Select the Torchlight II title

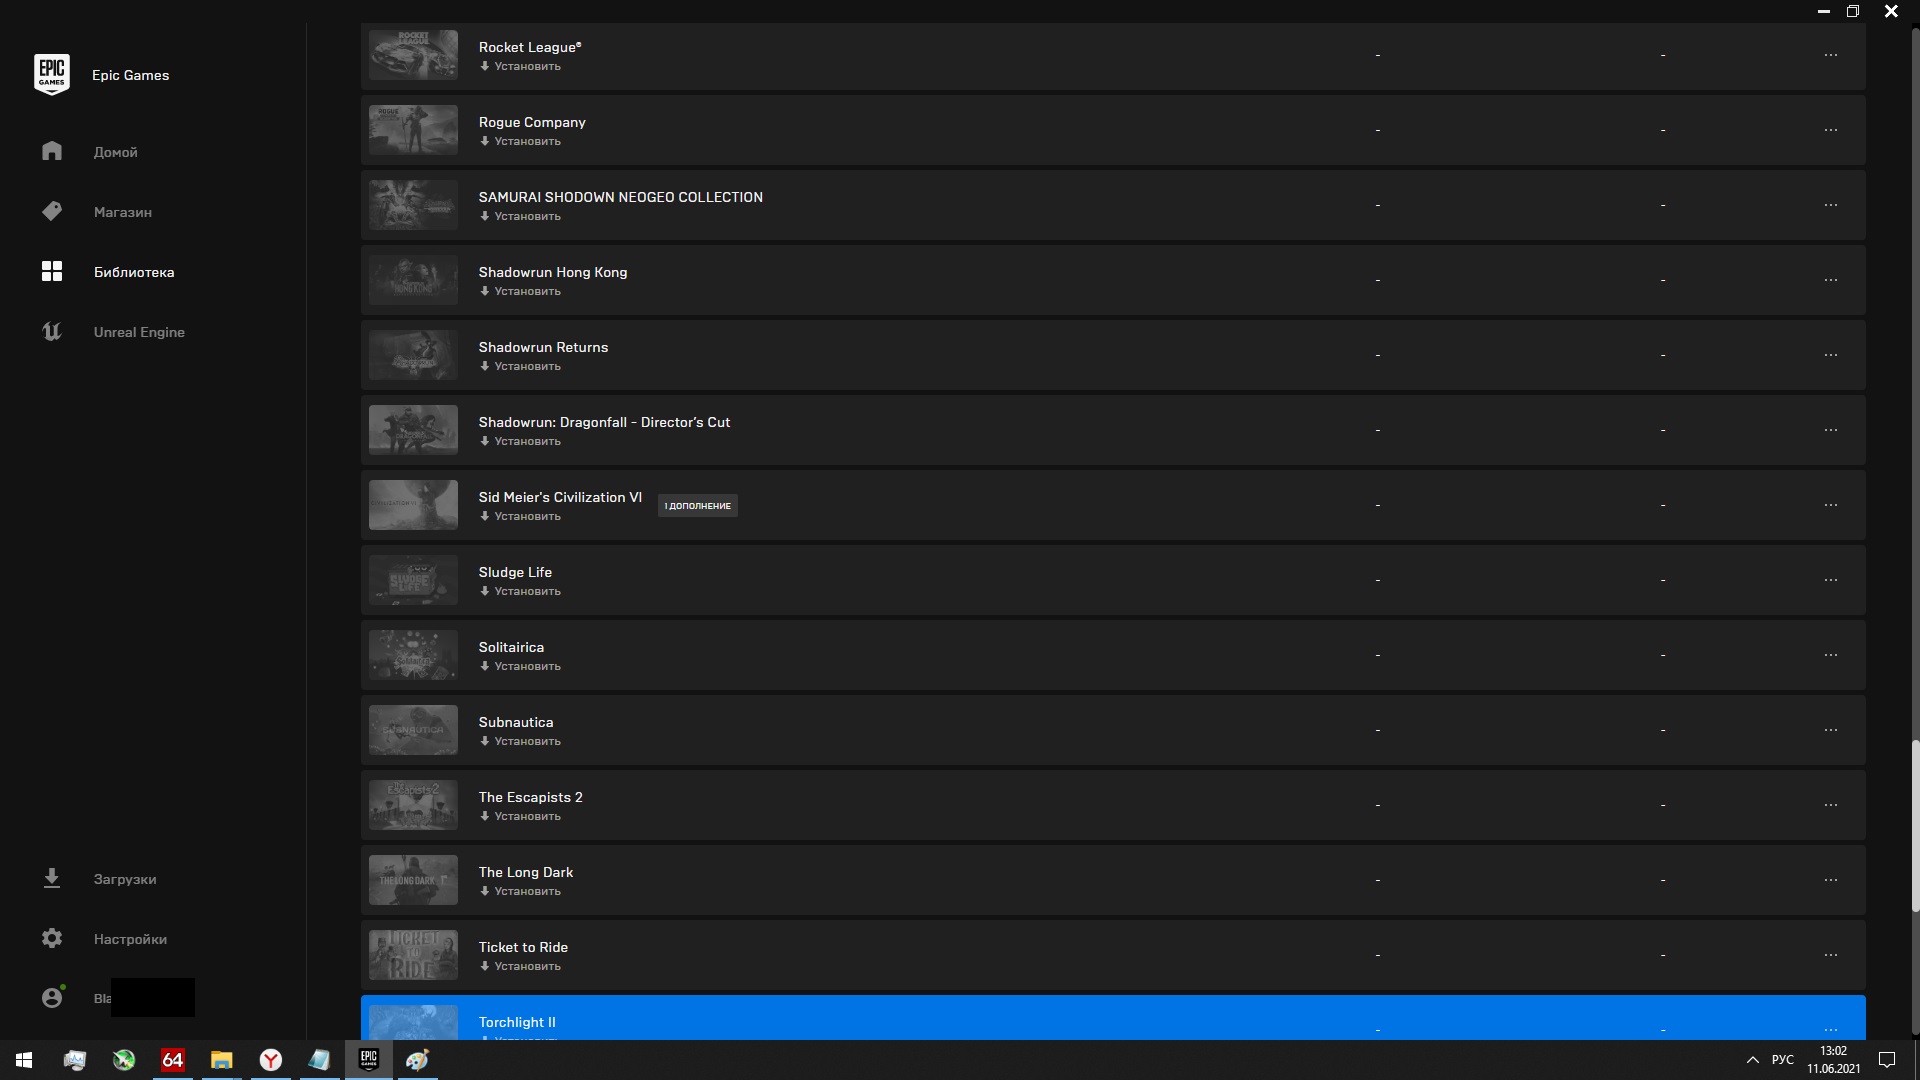tap(517, 1022)
